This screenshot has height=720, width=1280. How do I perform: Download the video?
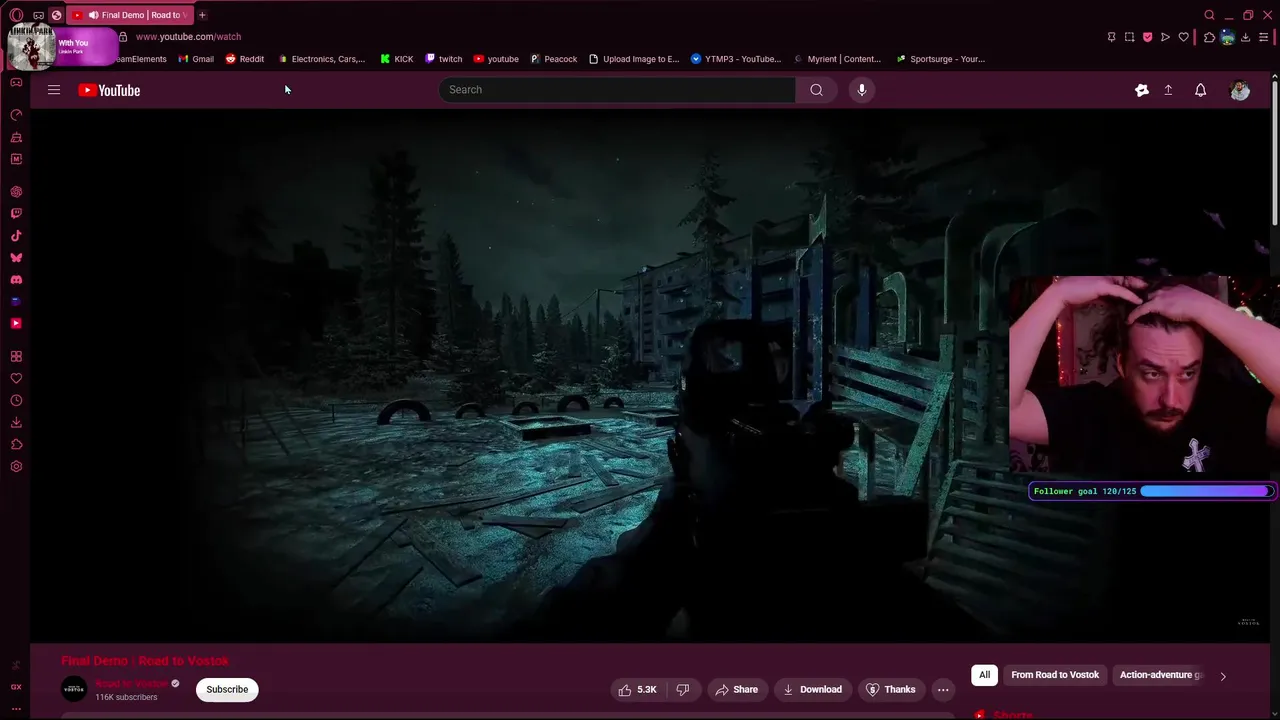point(812,689)
